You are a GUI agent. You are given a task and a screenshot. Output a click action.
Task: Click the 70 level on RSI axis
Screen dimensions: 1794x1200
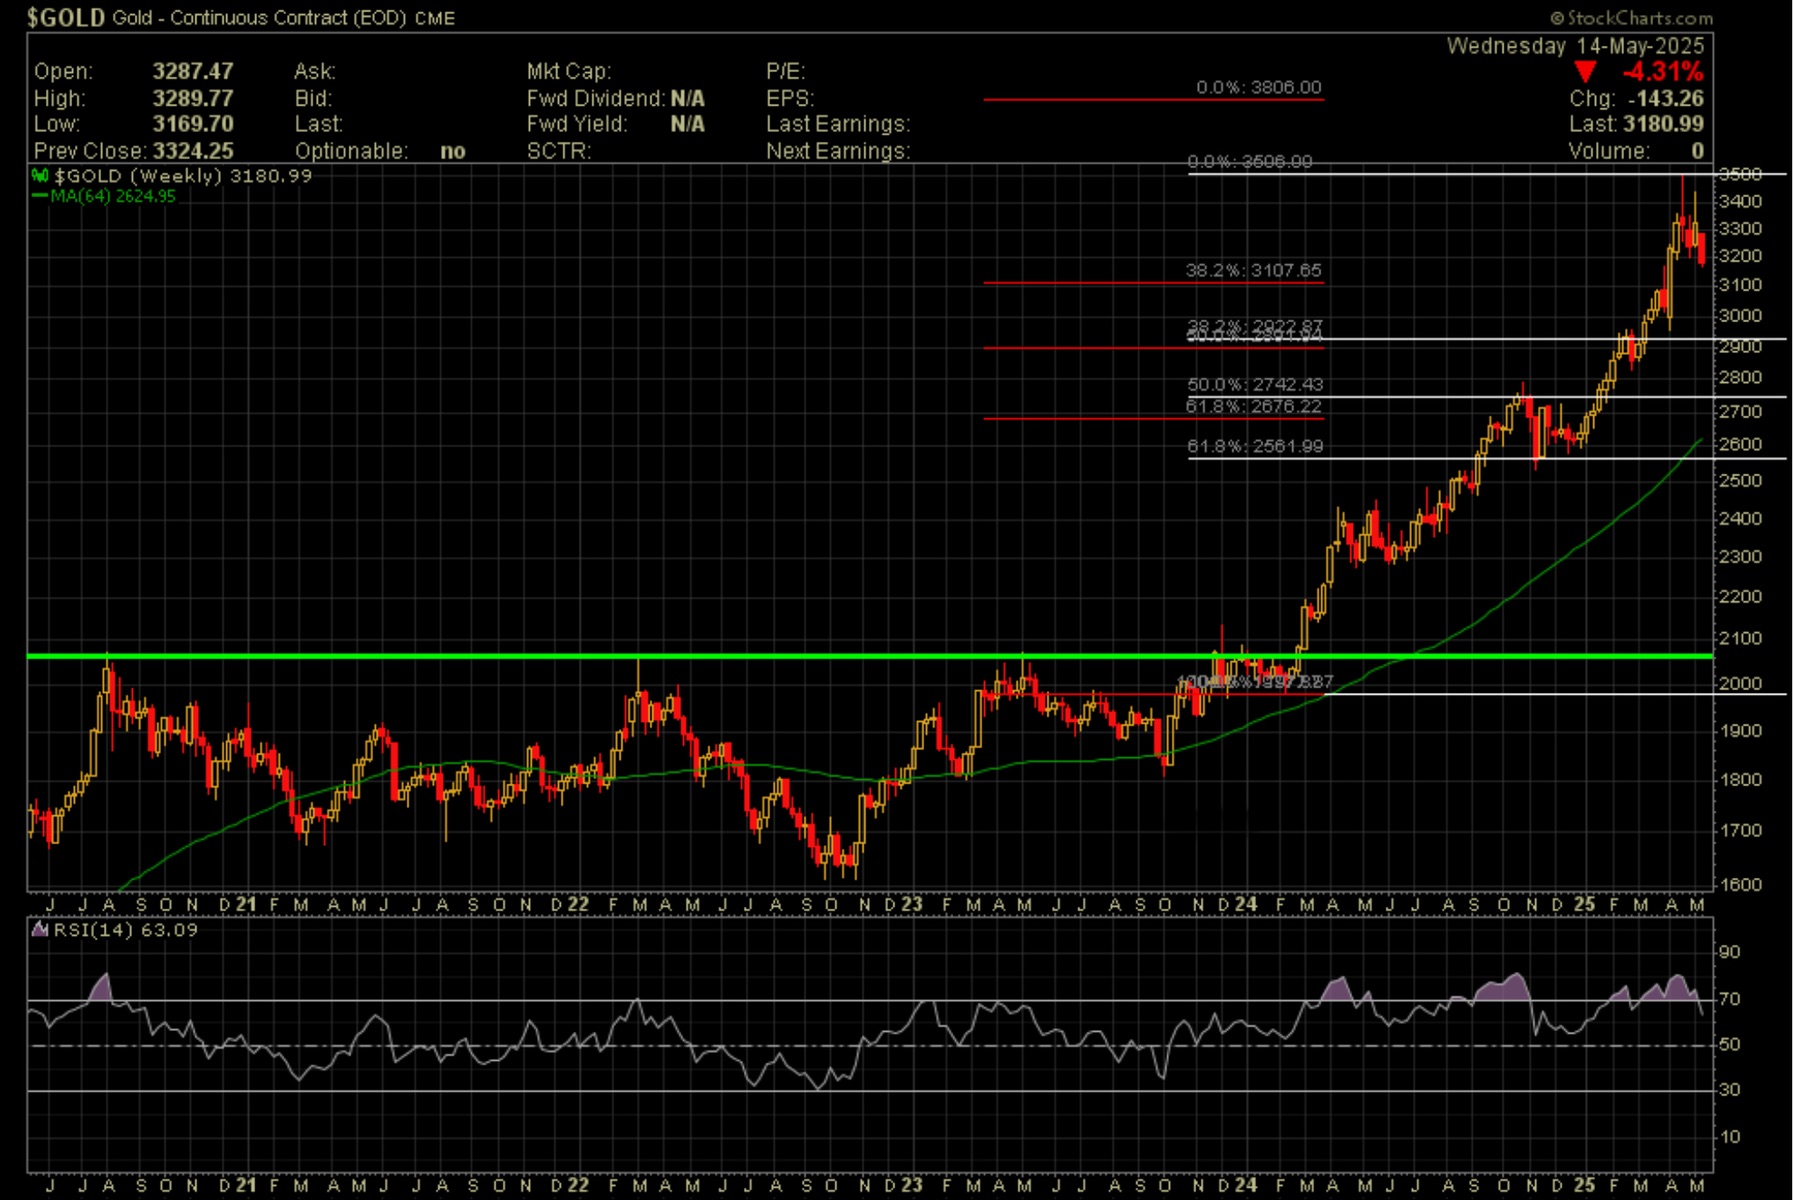(x=1729, y=999)
